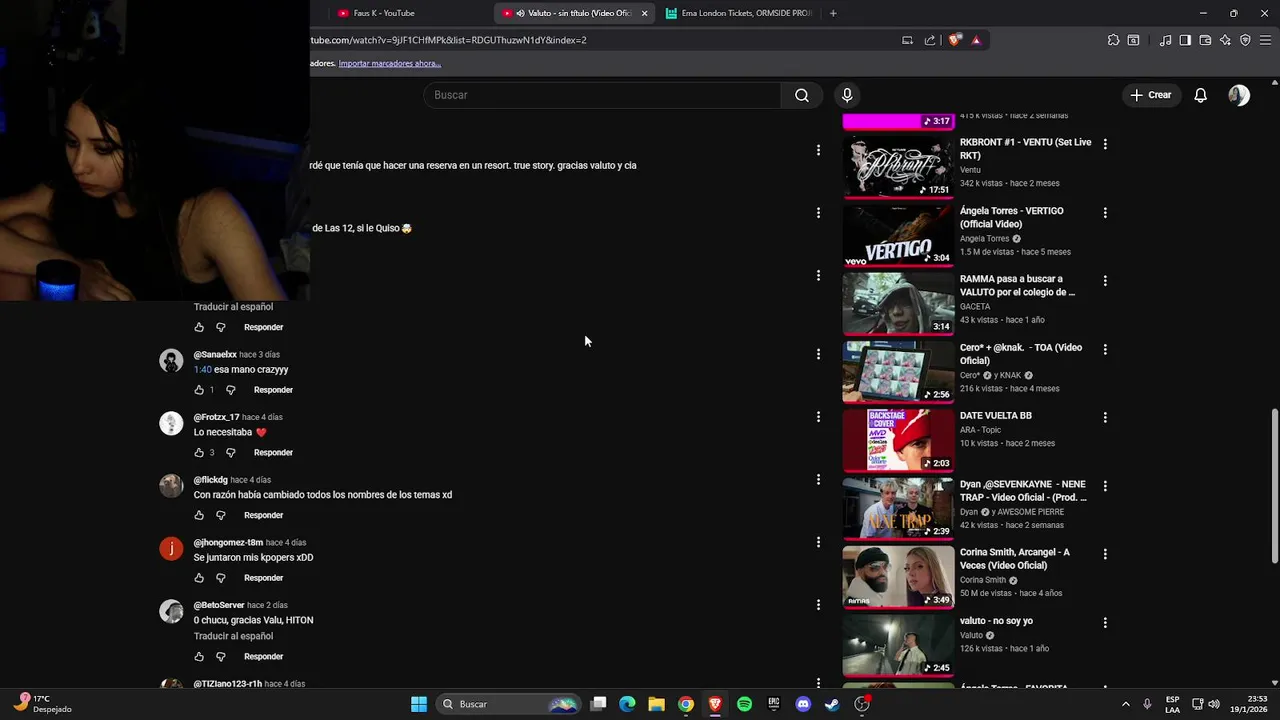
Task: Click the browser address bar URL
Action: pos(449,40)
